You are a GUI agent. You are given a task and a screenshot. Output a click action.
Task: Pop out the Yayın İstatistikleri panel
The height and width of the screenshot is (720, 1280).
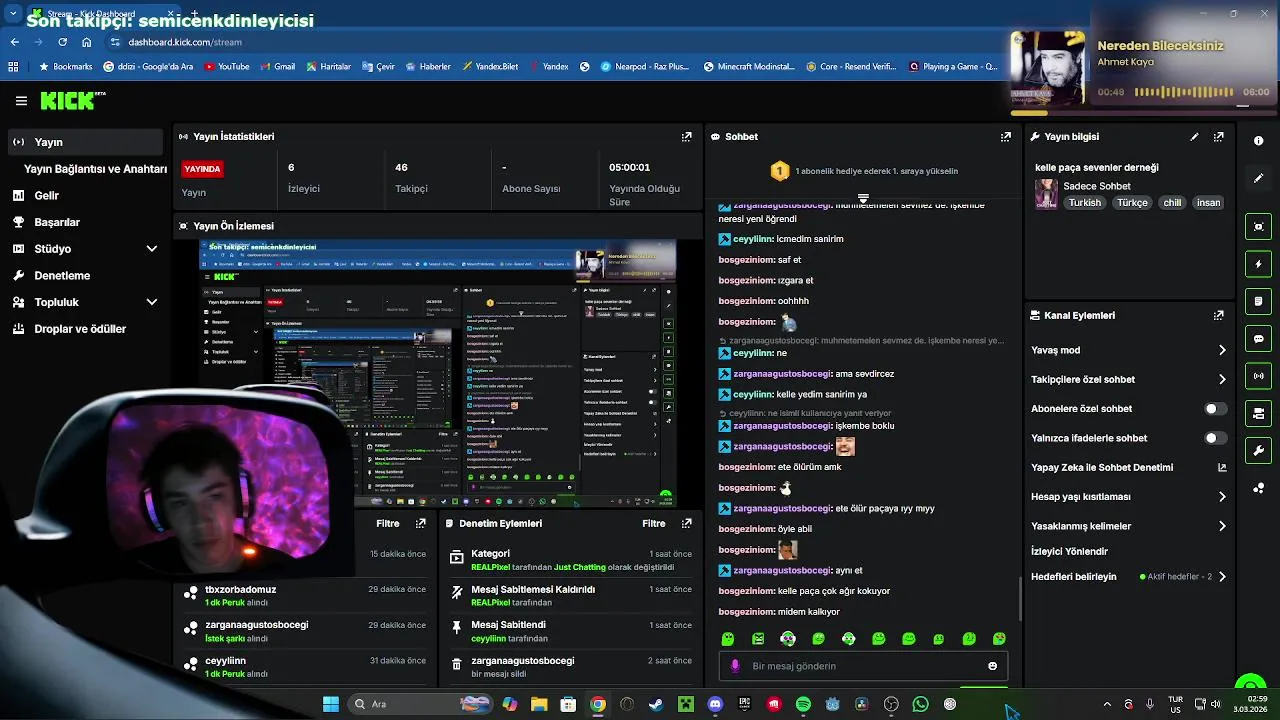coord(686,137)
